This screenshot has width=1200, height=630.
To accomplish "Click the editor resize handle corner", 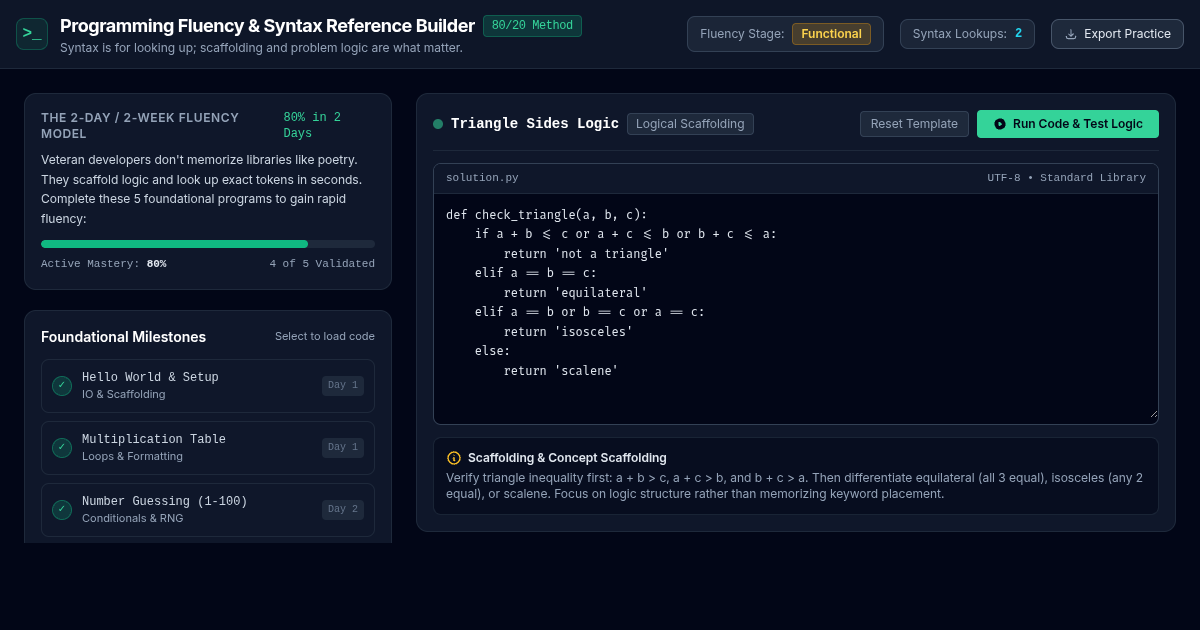I will tap(1152, 412).
